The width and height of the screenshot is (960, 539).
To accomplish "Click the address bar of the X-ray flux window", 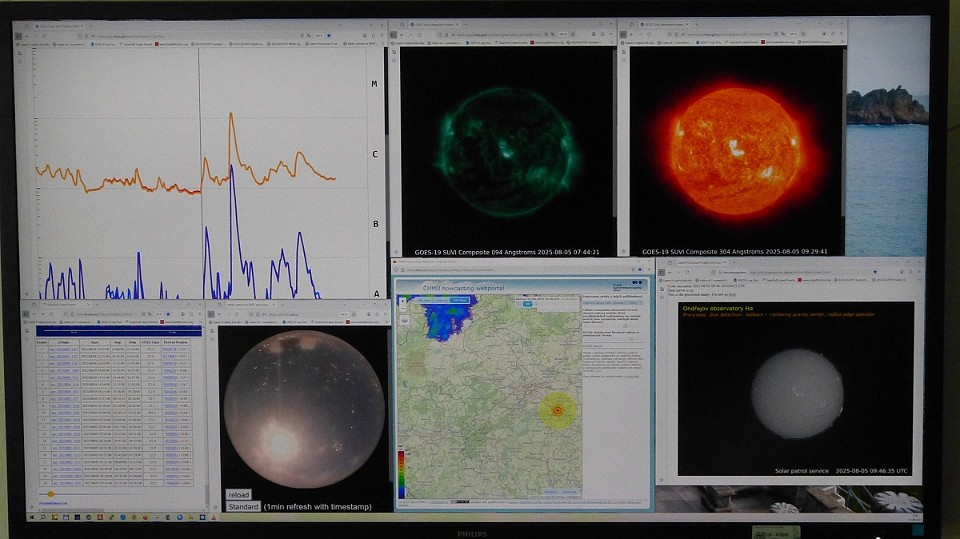I will pos(130,35).
